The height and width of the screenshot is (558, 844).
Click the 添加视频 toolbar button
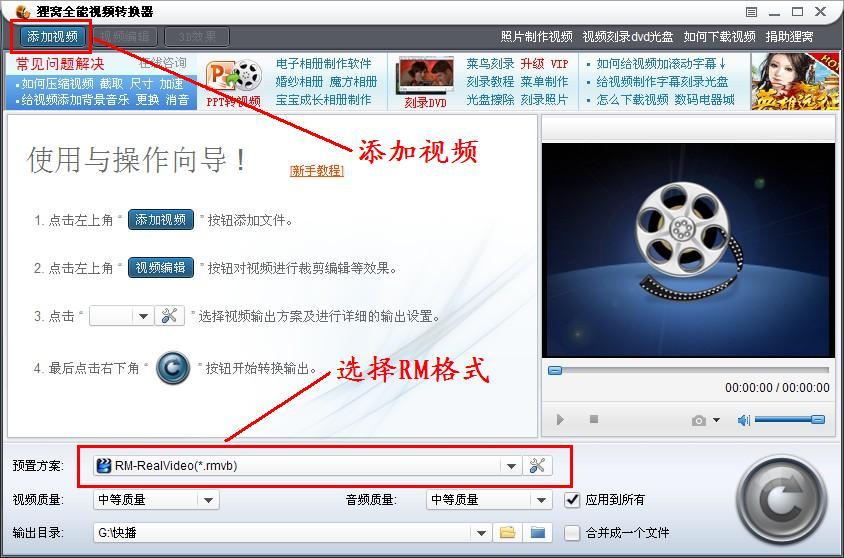point(52,37)
